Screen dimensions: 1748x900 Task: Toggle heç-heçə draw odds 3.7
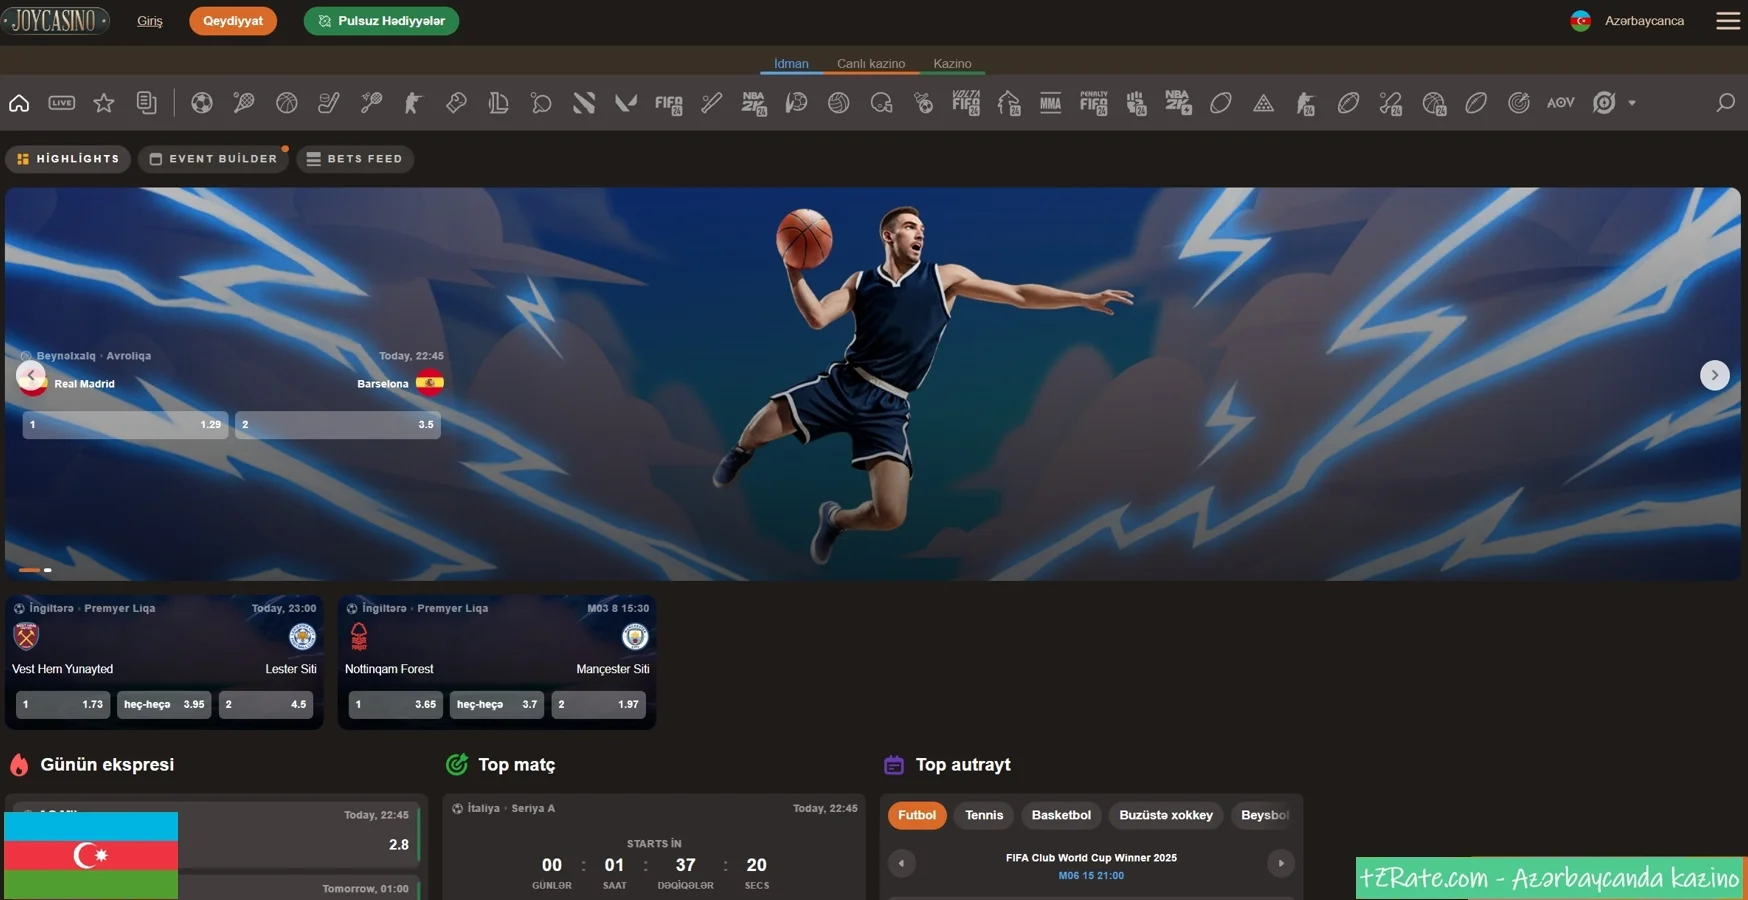click(497, 705)
